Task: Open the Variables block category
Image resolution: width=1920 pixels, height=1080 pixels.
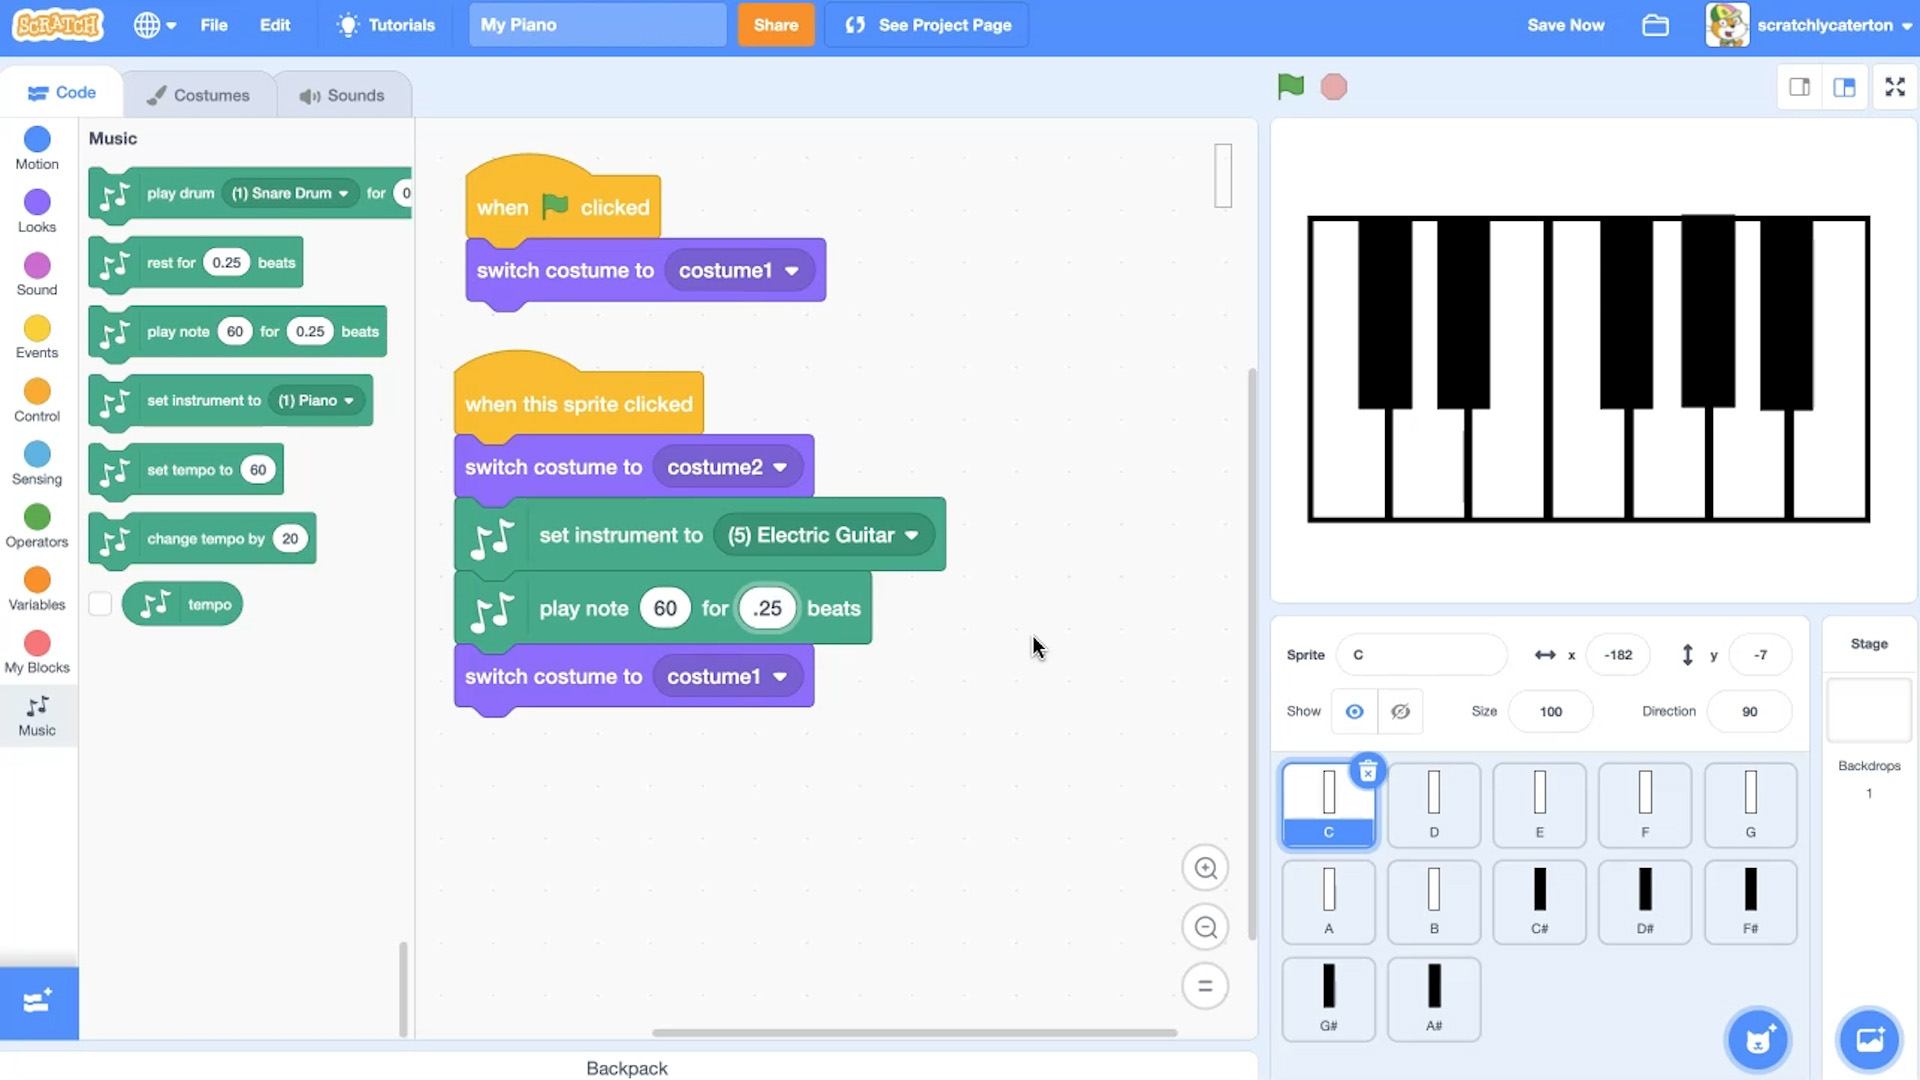Action: click(37, 590)
